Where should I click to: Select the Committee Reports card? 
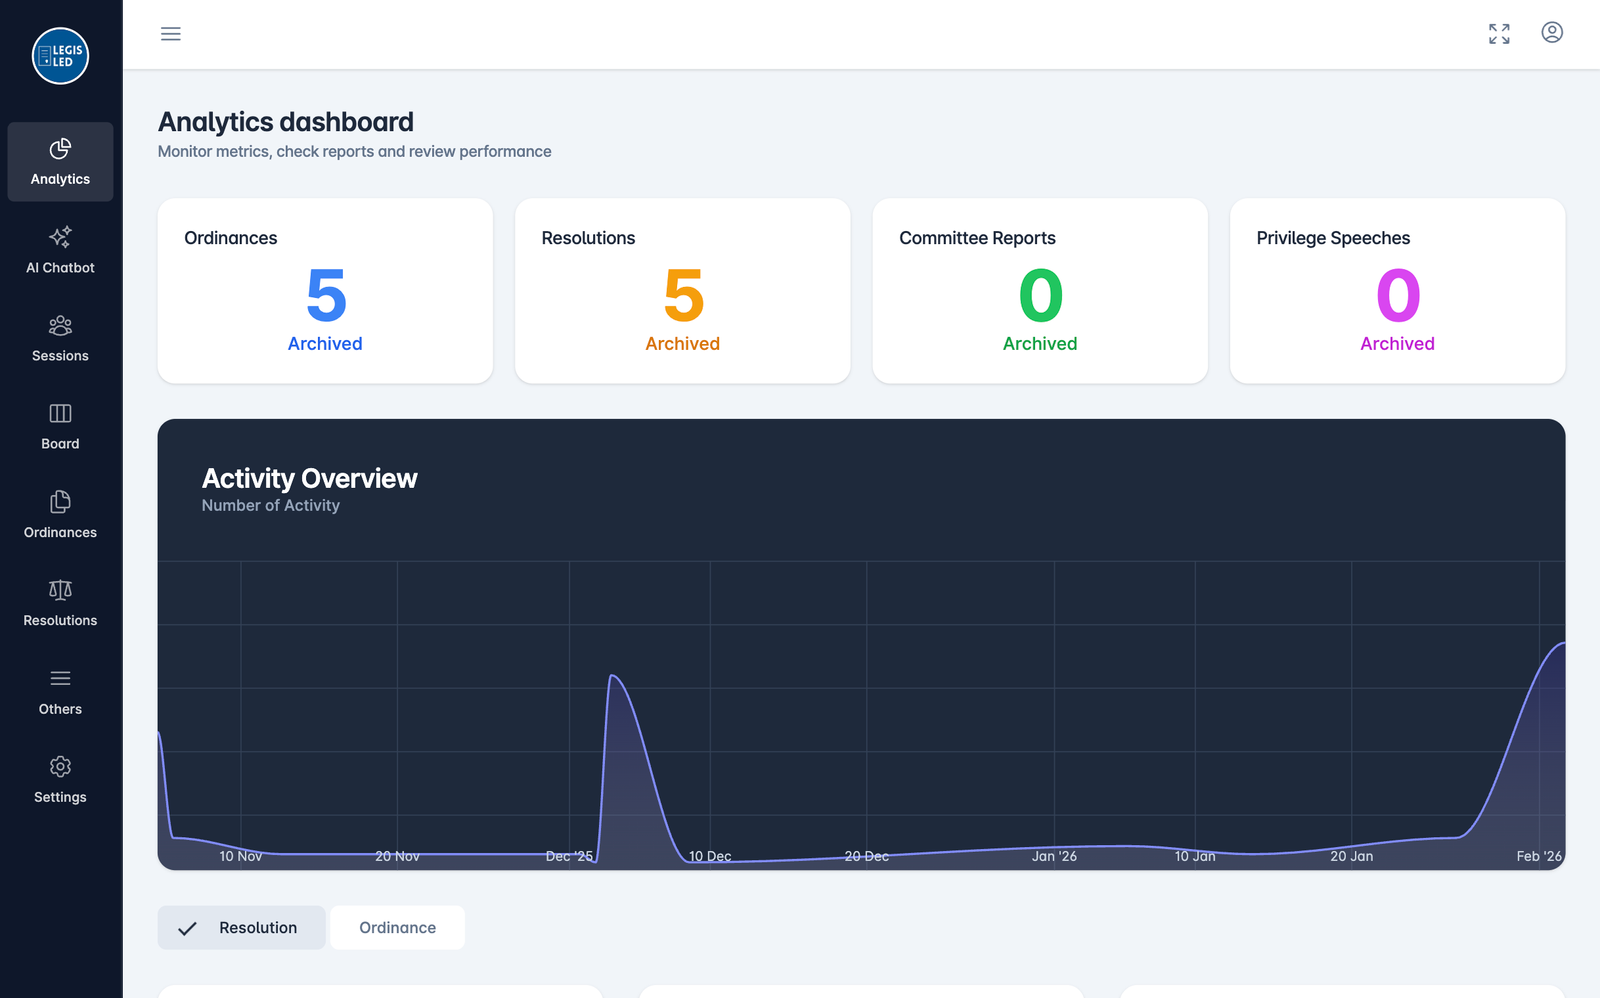coord(1040,291)
